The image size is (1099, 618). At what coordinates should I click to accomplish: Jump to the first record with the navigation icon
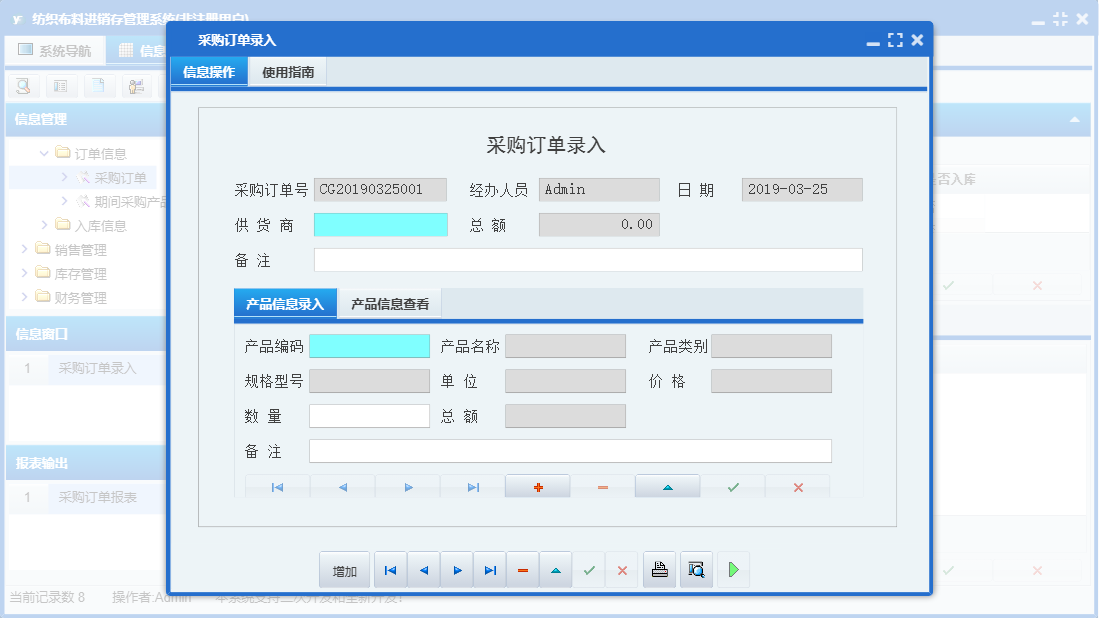tap(391, 569)
